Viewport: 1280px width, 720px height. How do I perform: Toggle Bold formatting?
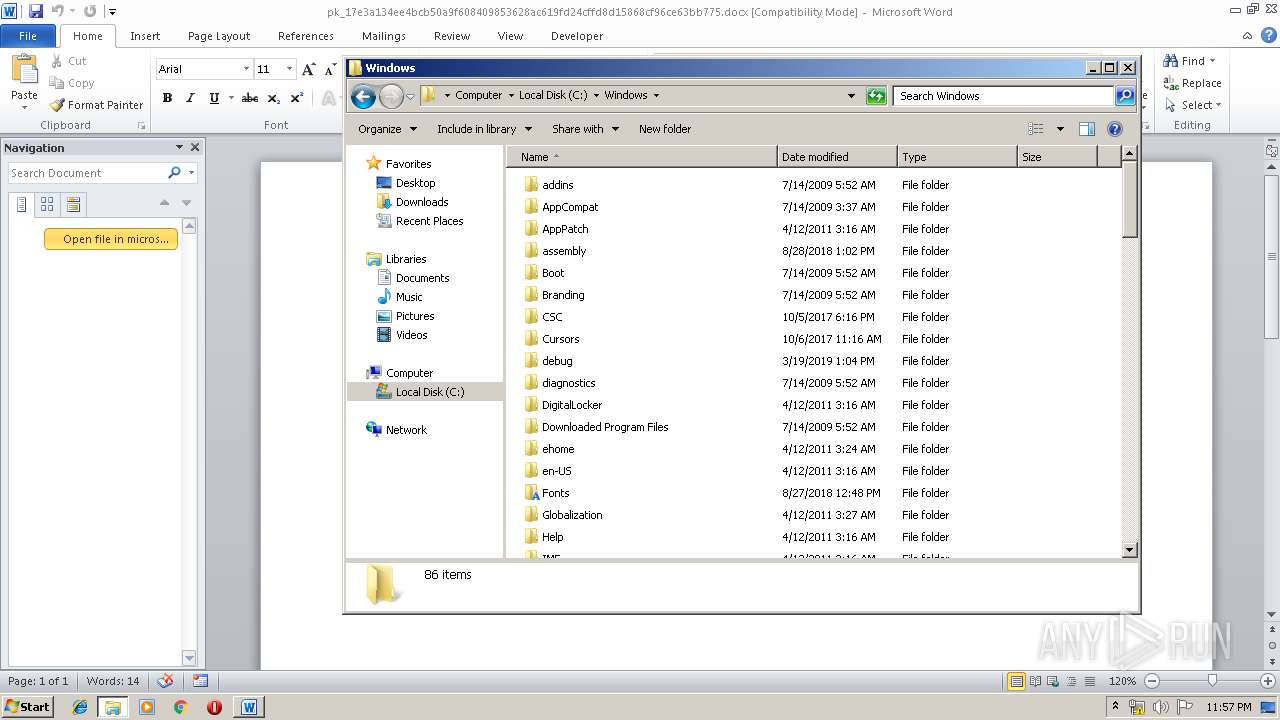click(x=167, y=98)
